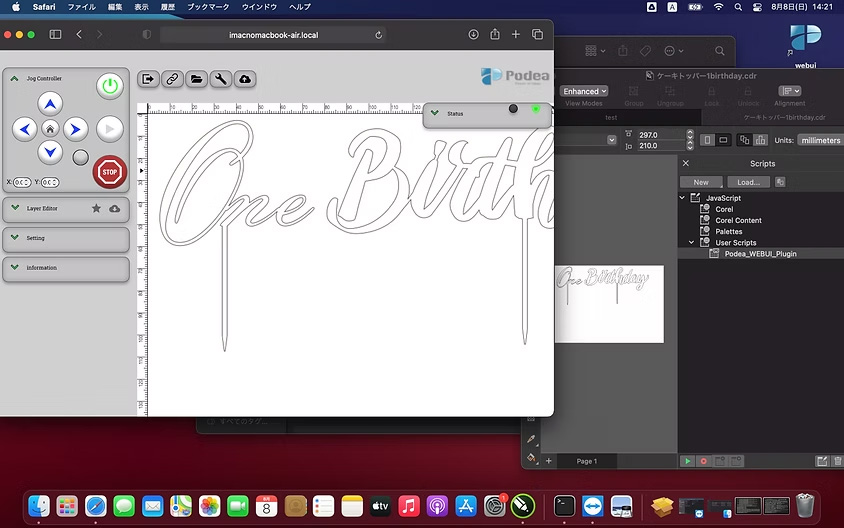Jog the laser head left
Viewport: 844px width, 528px height.
(25, 129)
